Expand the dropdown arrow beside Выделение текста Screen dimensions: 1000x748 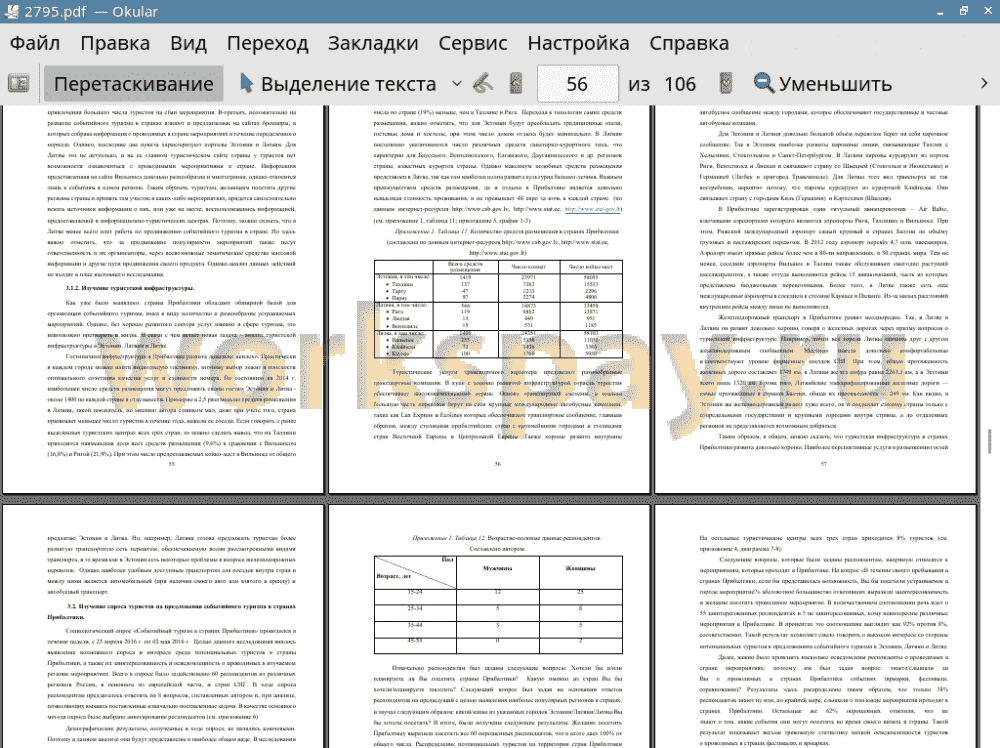point(457,84)
